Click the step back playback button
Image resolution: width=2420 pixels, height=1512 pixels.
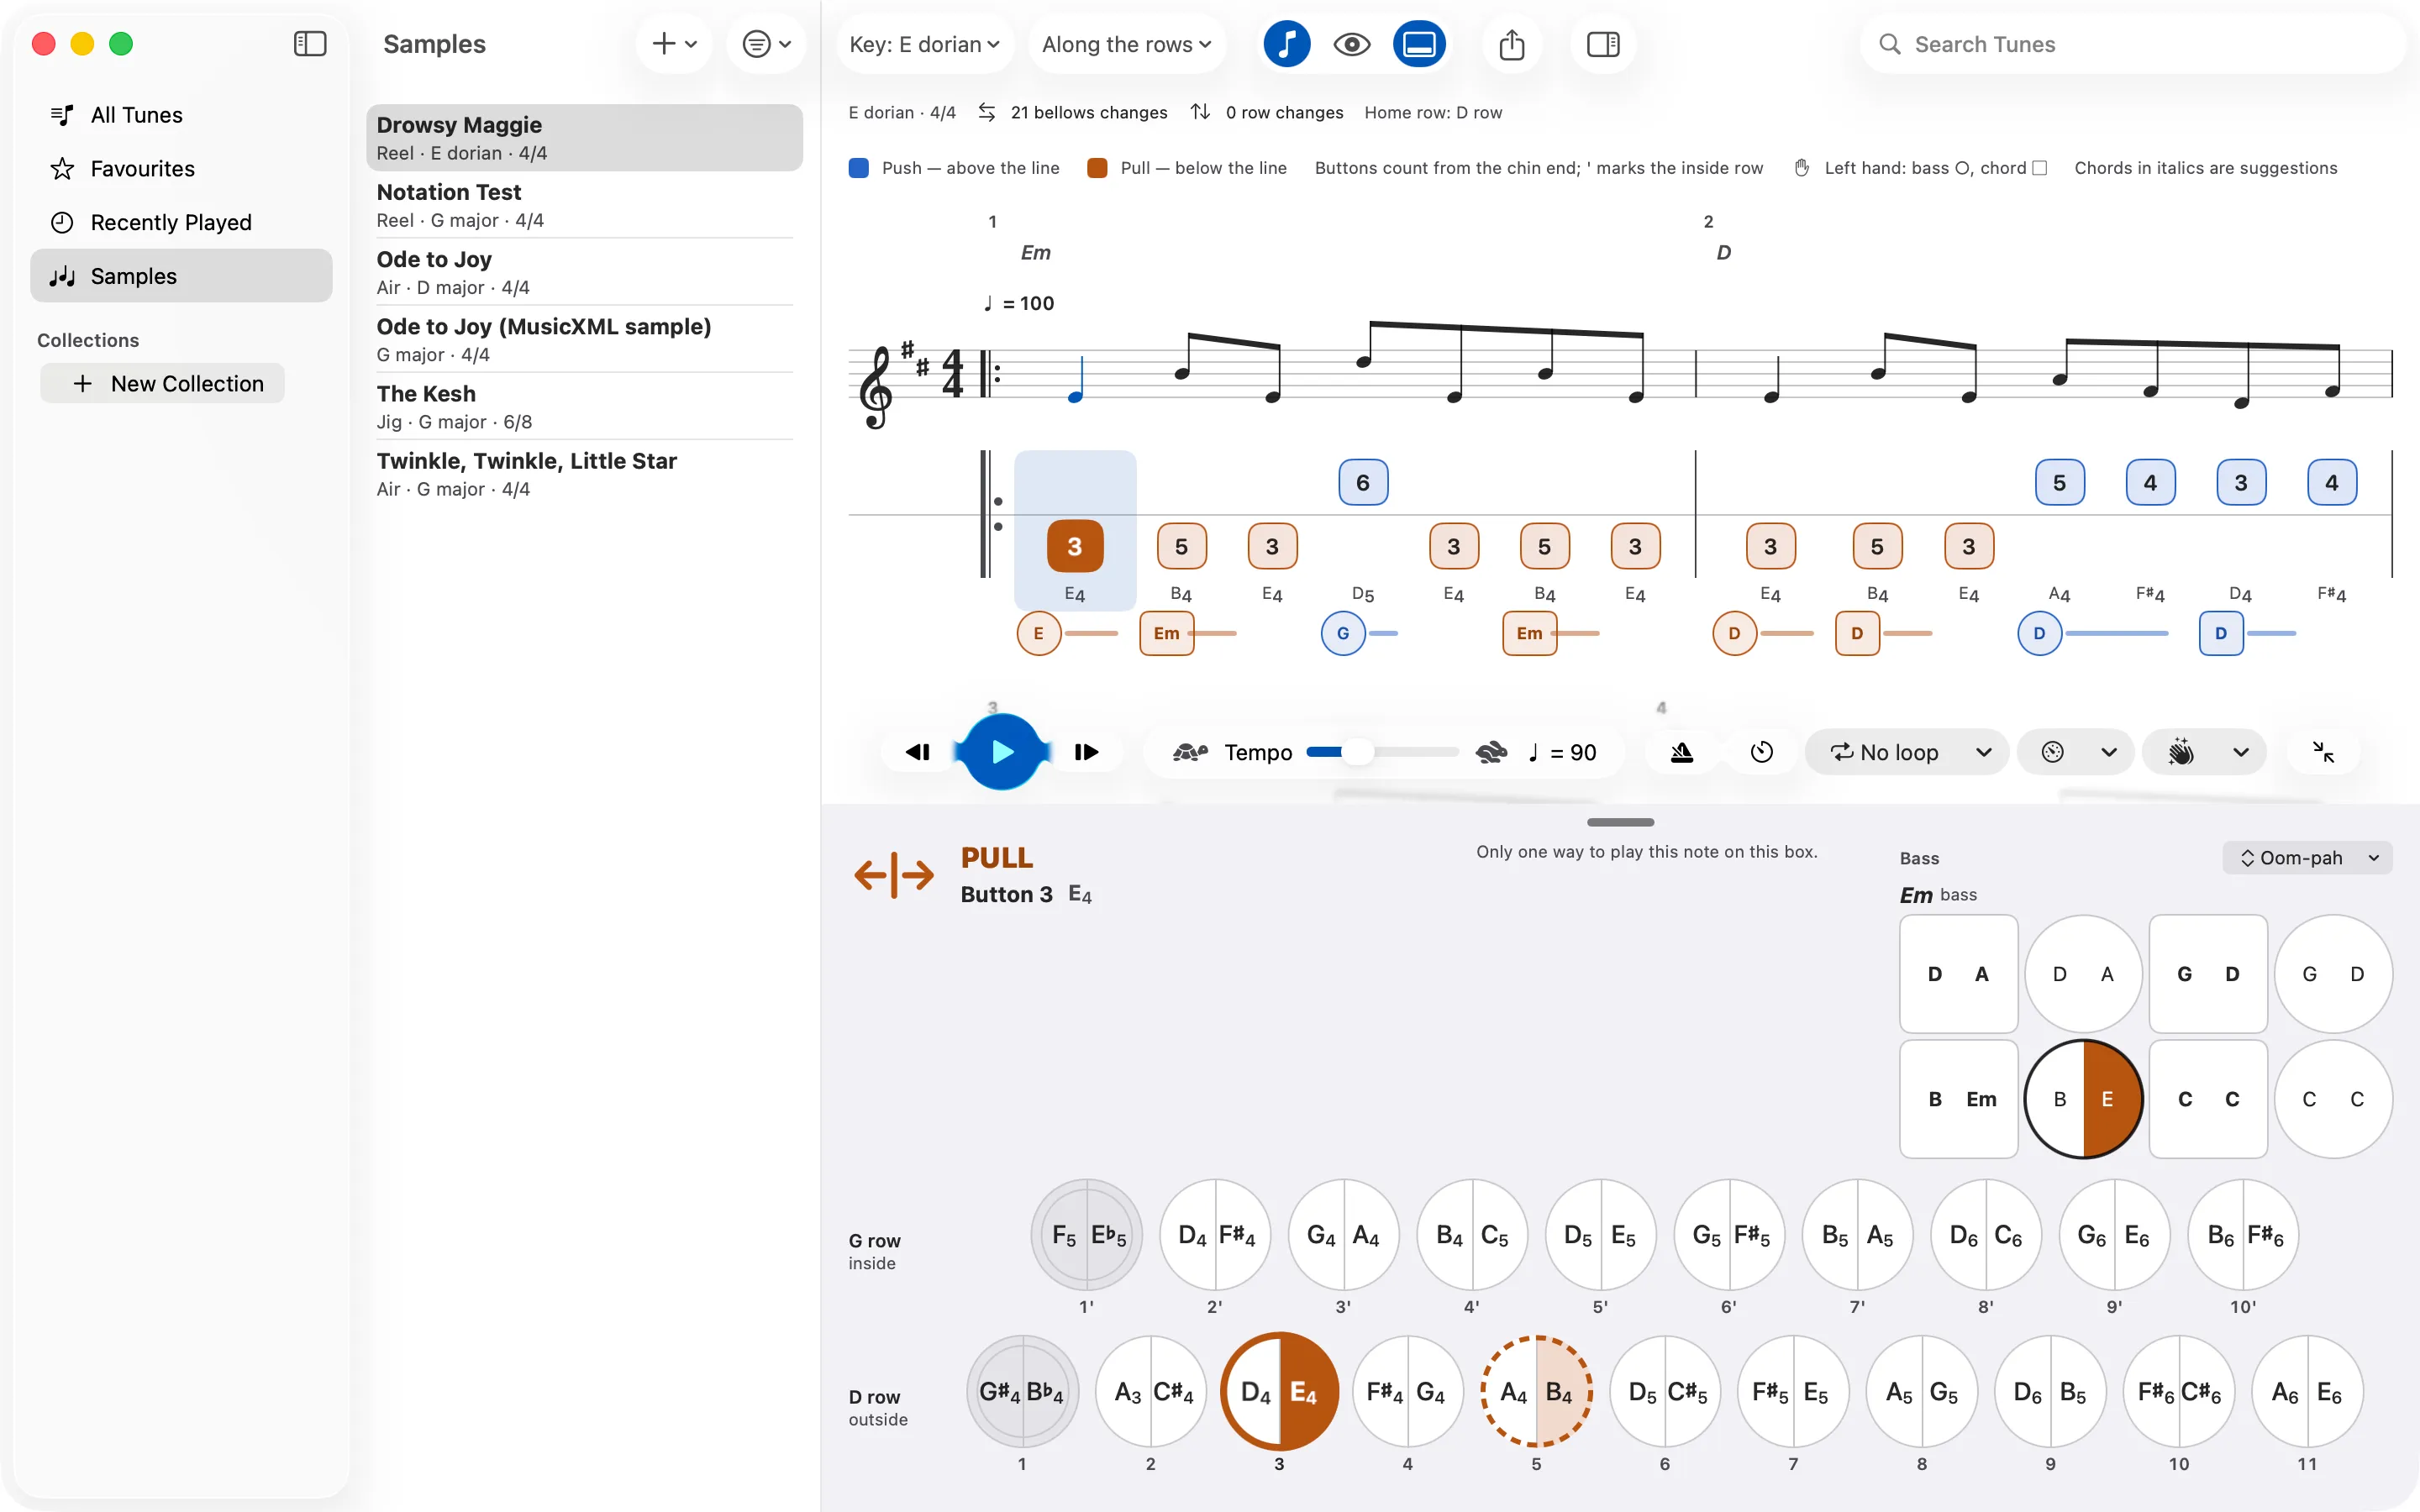917,752
